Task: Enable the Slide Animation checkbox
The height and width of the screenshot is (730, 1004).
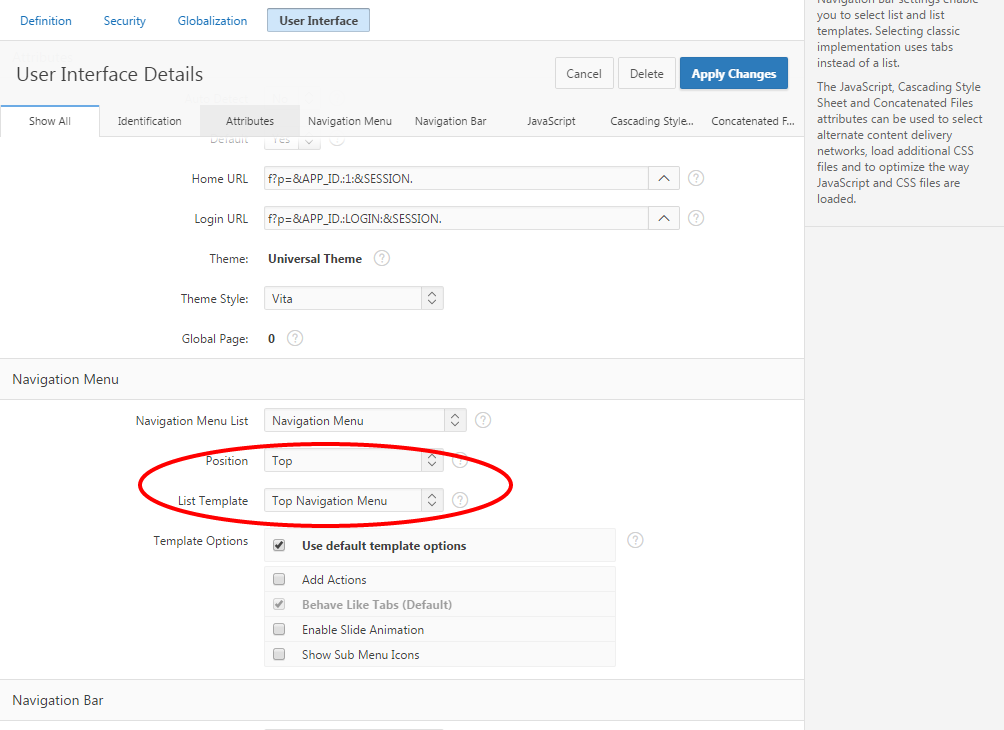Action: 280,630
